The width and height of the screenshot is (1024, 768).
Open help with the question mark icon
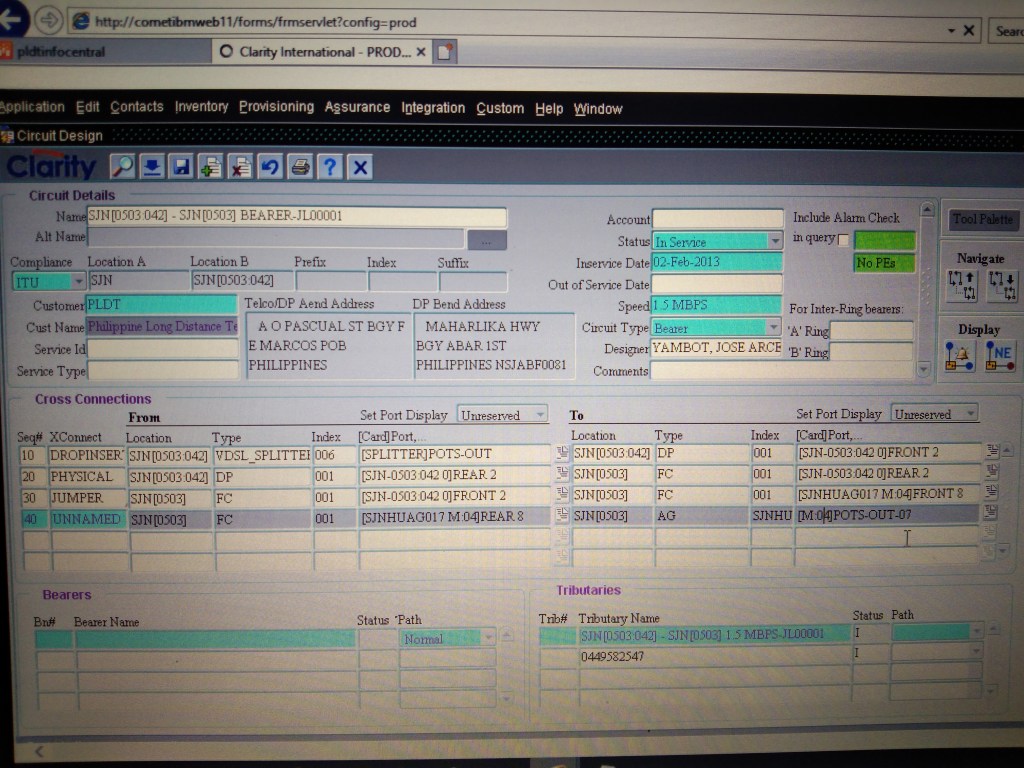tap(330, 166)
